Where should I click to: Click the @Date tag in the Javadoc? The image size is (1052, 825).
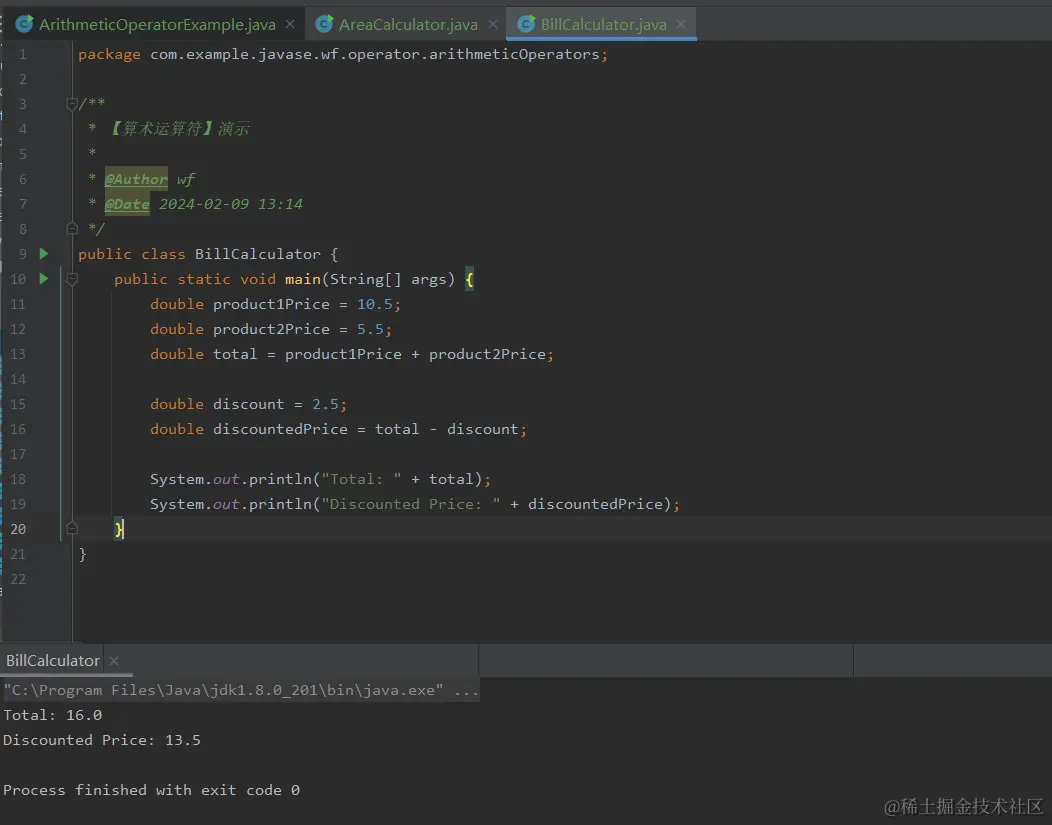click(x=127, y=204)
